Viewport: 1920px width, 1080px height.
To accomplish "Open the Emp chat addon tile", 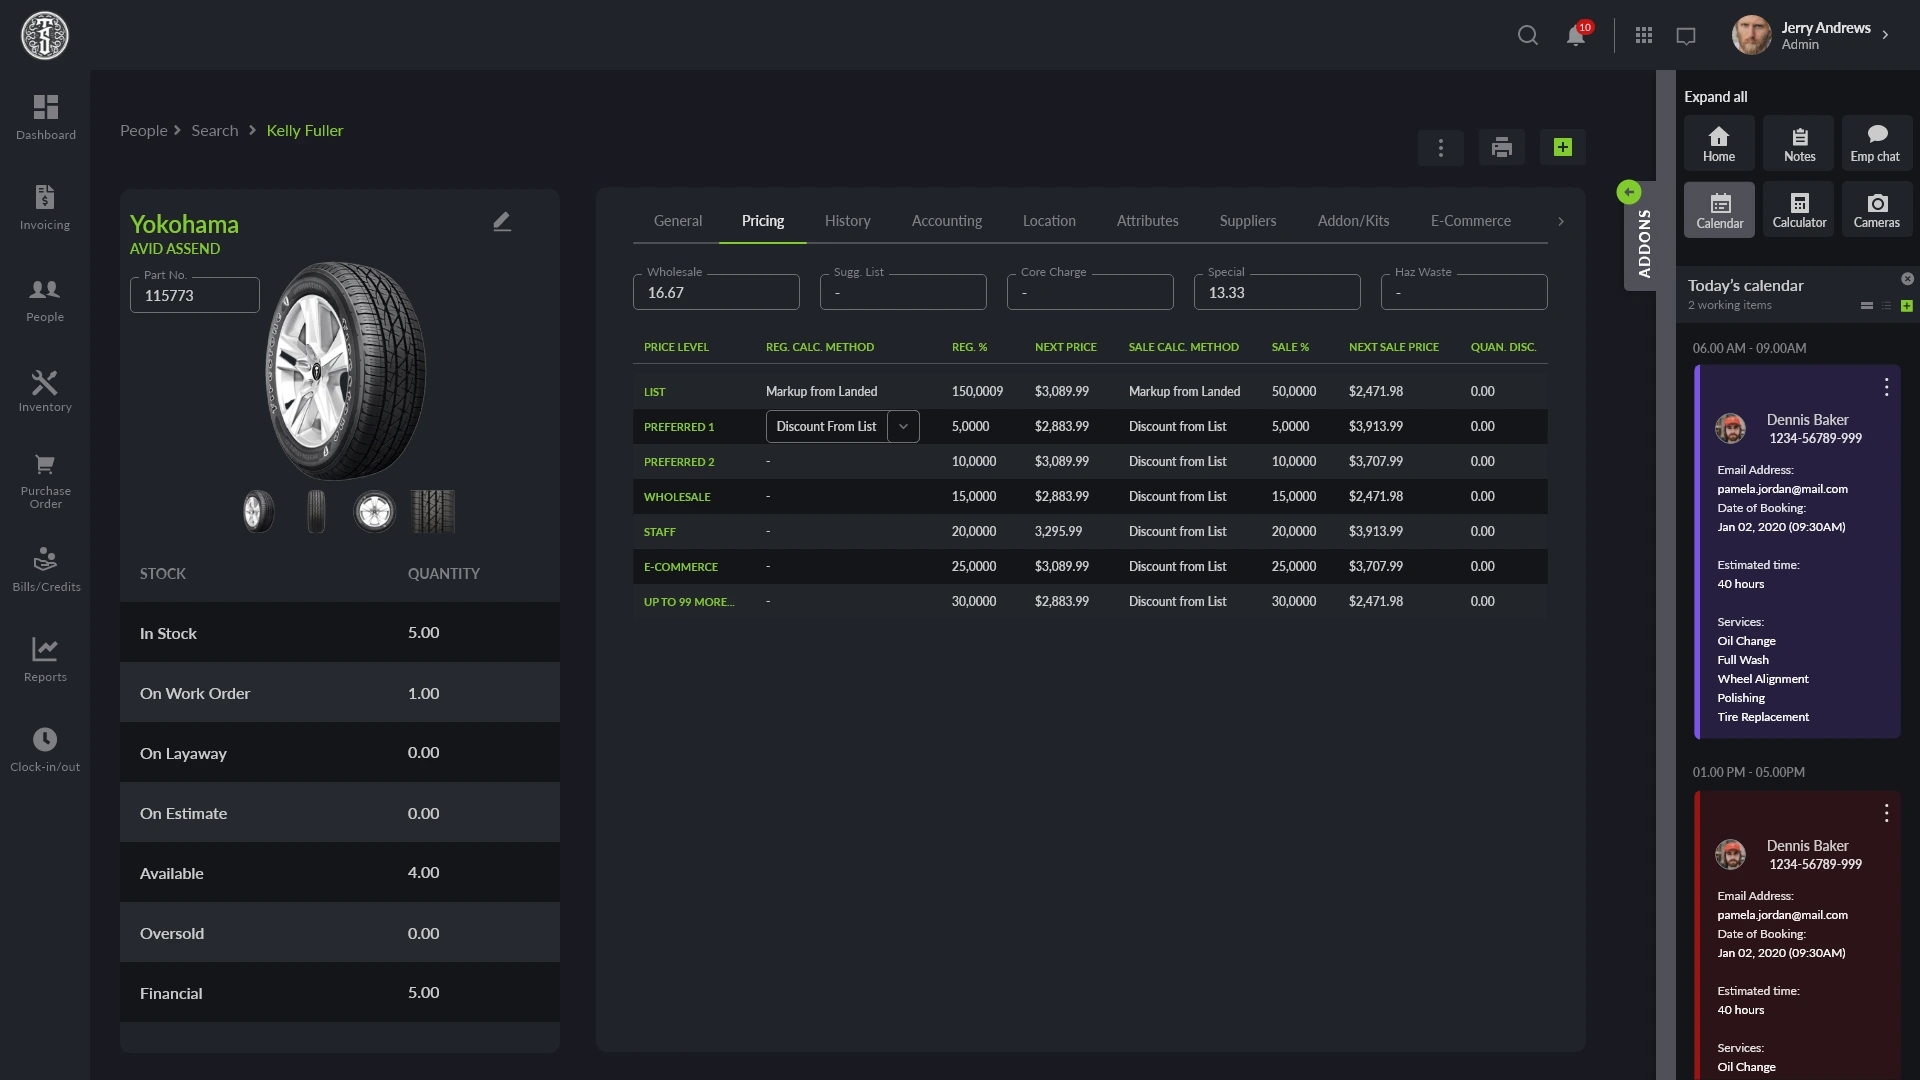I will (x=1876, y=143).
